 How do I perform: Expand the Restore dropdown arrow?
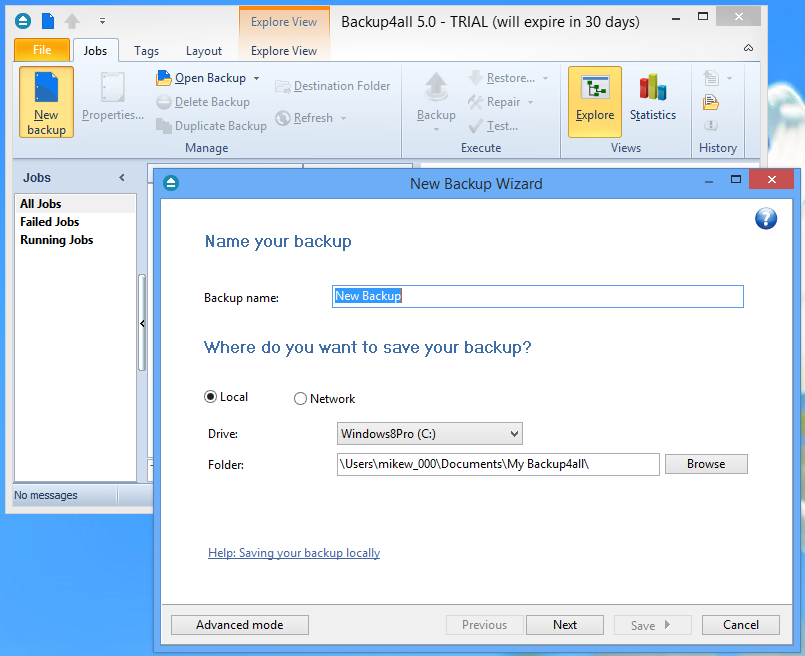click(x=545, y=79)
